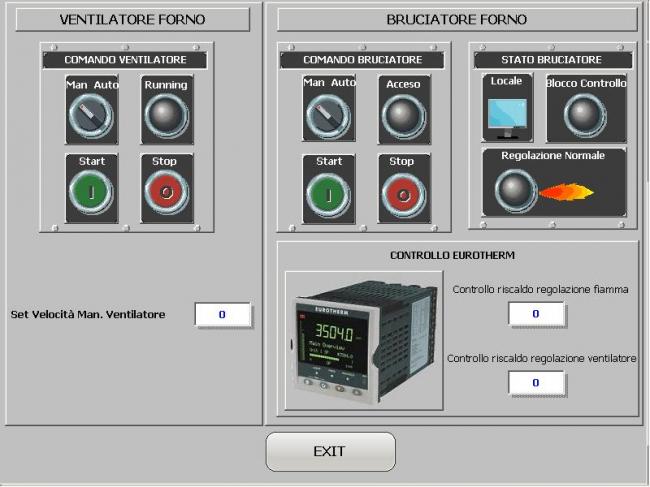Click the EXIT button
Image resolution: width=650 pixels, height=487 pixels.
tap(330, 452)
